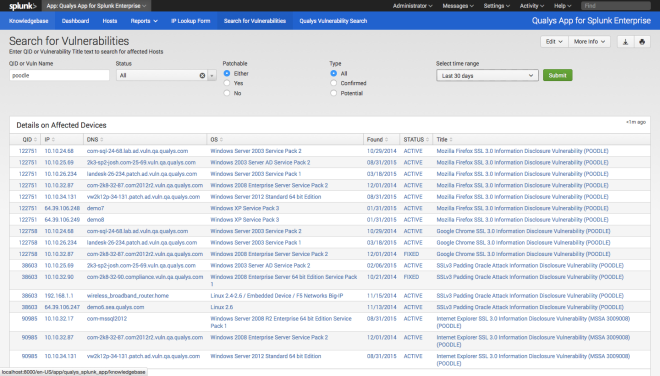Click the QID or Vuln Name input field
660x376 pixels.
59,75
